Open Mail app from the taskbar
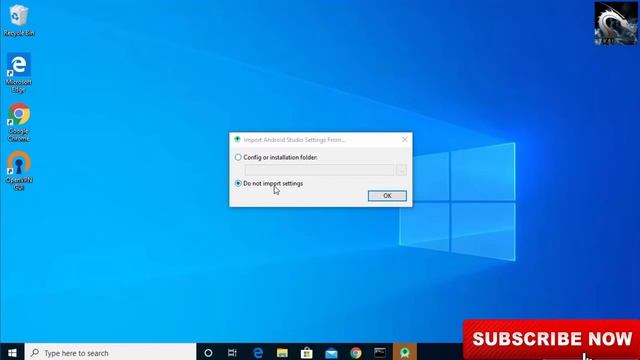 tap(331, 353)
